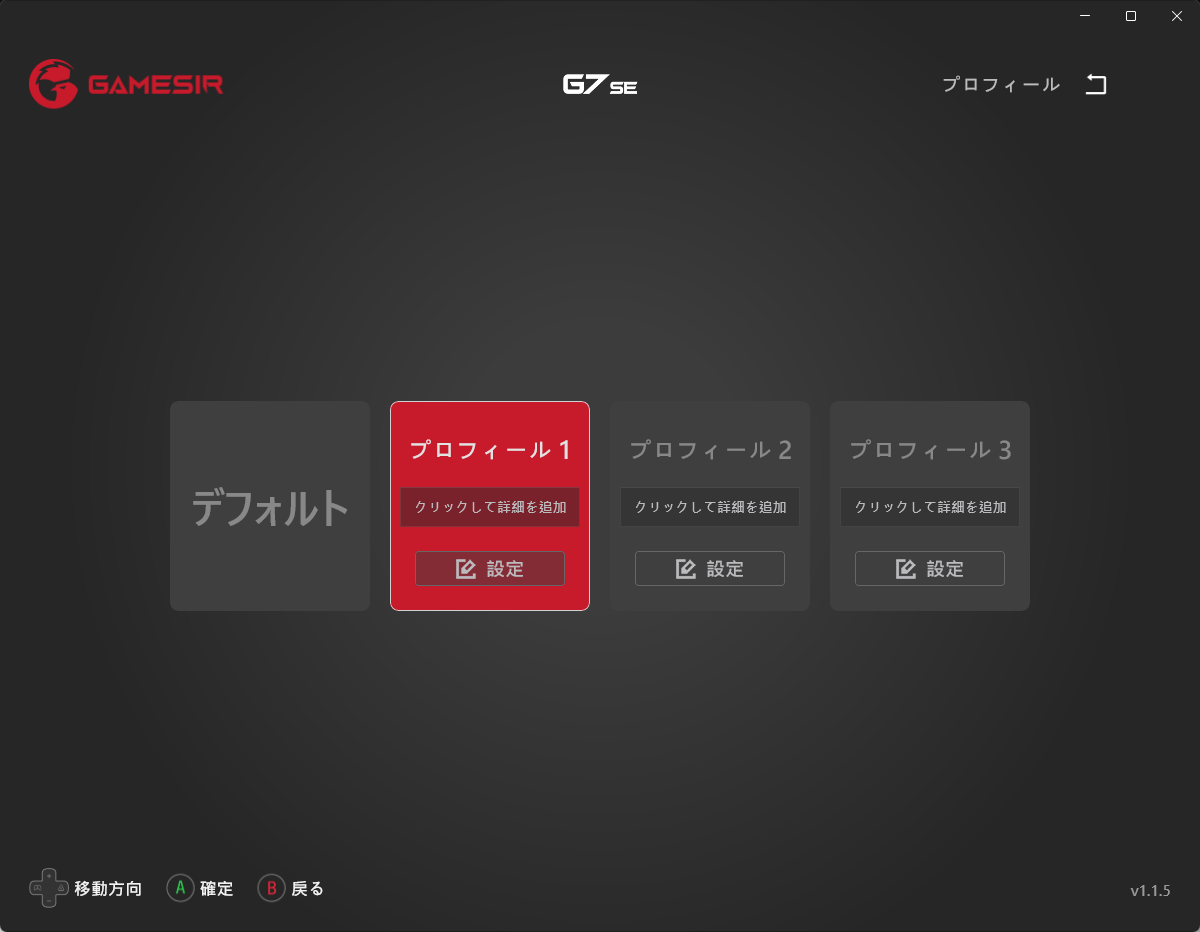Image resolution: width=1200 pixels, height=932 pixels.
Task: Click the プロフィール header label
Action: (x=1001, y=85)
